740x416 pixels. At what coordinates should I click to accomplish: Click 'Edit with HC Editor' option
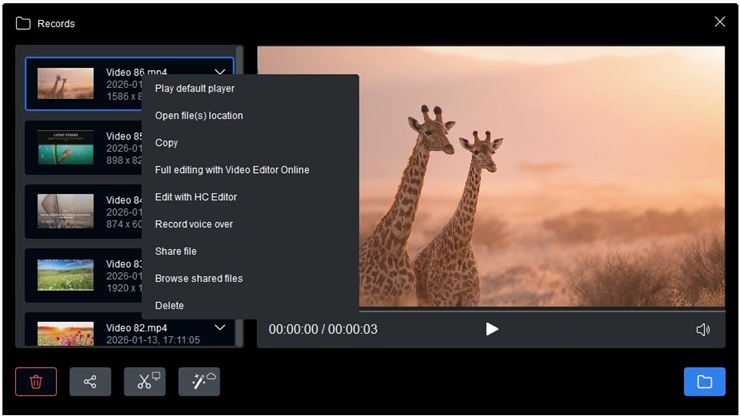pos(196,197)
